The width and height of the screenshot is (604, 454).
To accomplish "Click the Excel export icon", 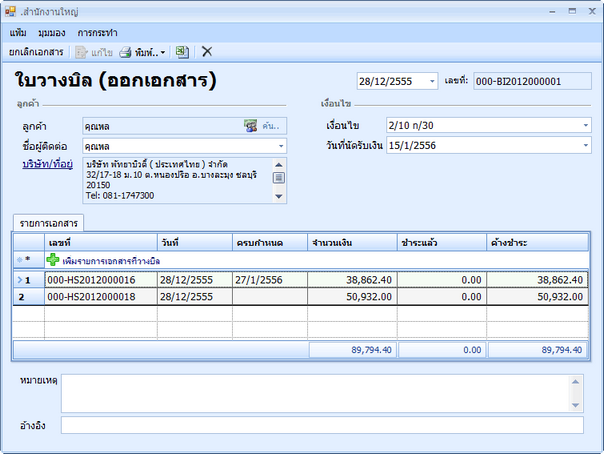I will point(182,52).
